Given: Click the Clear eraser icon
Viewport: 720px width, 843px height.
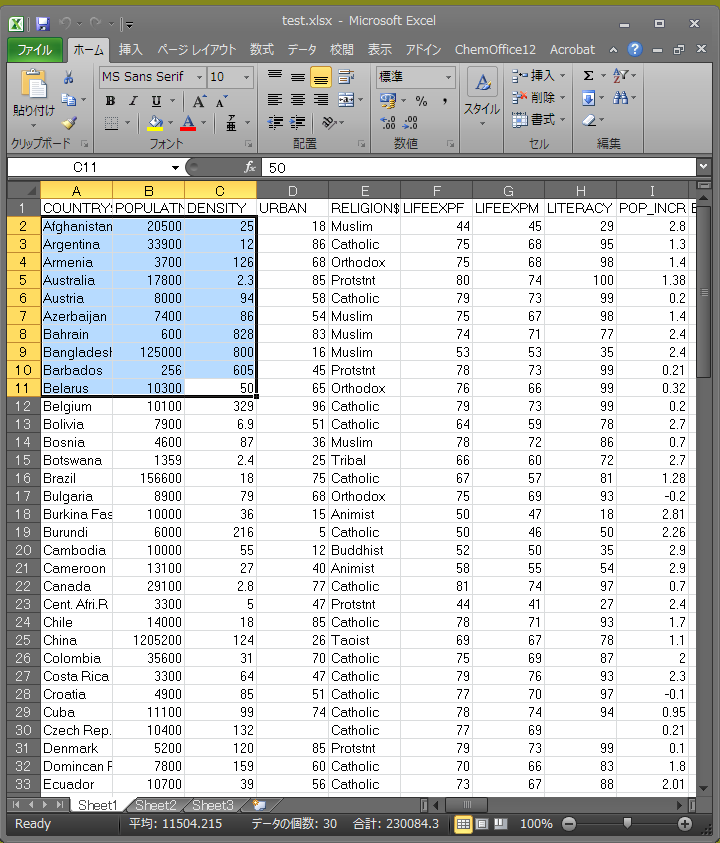Looking at the screenshot, I should [589, 120].
